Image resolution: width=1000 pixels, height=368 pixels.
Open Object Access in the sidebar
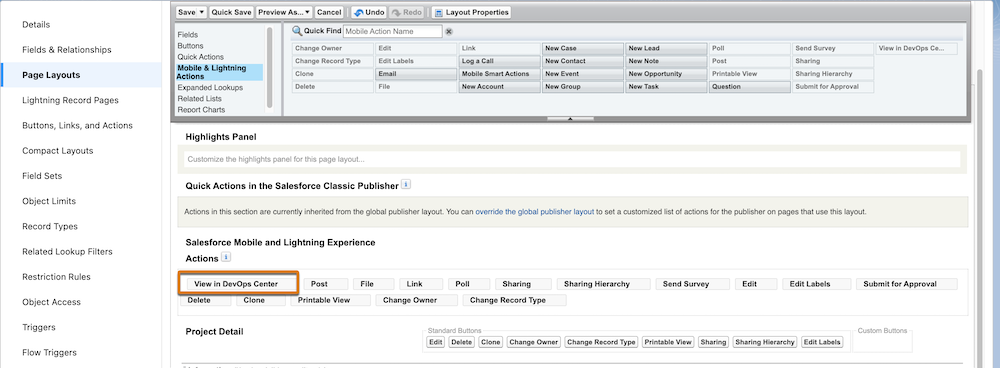51,302
